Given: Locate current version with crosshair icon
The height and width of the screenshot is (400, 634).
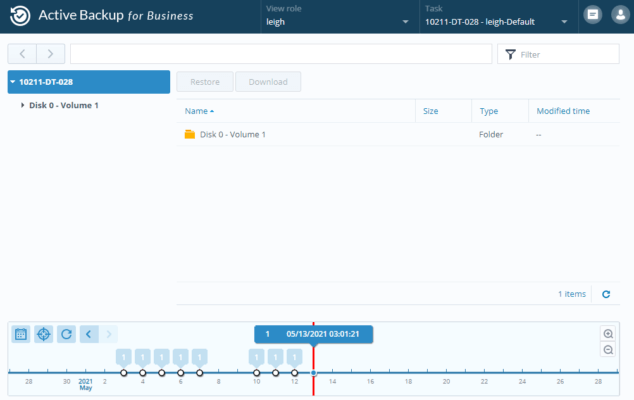Looking at the screenshot, I should click(x=44, y=334).
